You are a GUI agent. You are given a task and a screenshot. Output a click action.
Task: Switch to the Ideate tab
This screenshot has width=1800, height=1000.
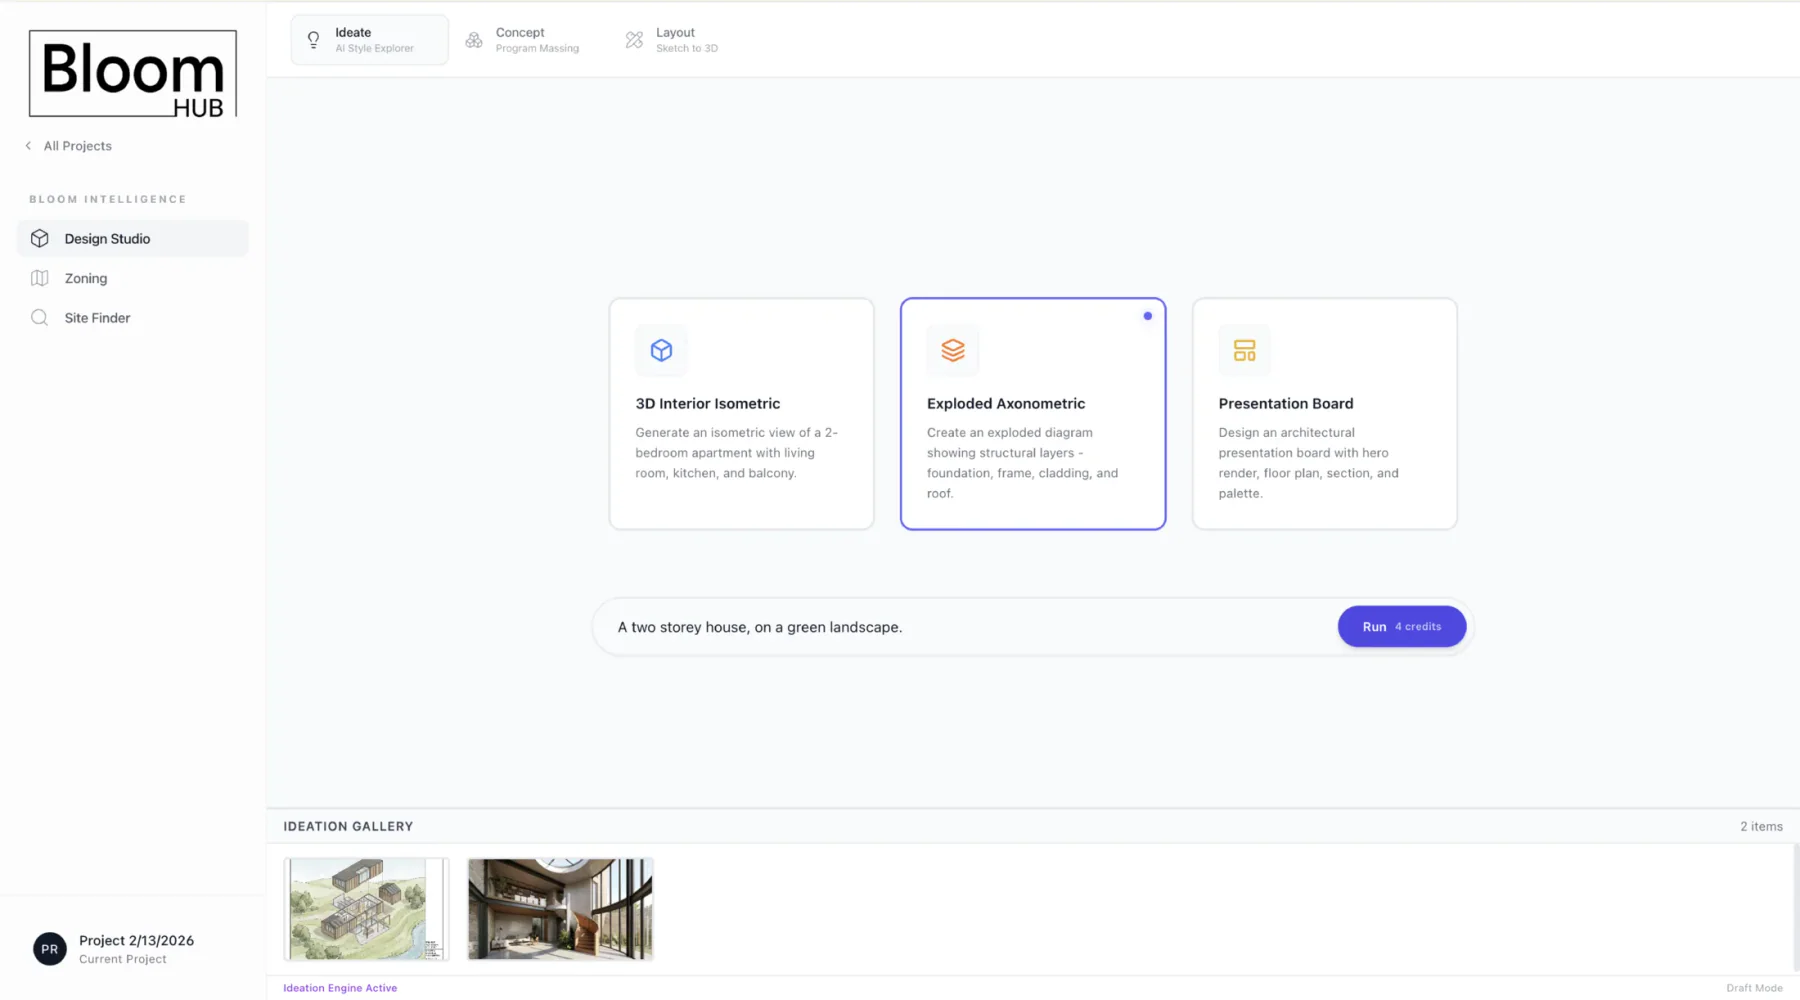(x=370, y=40)
